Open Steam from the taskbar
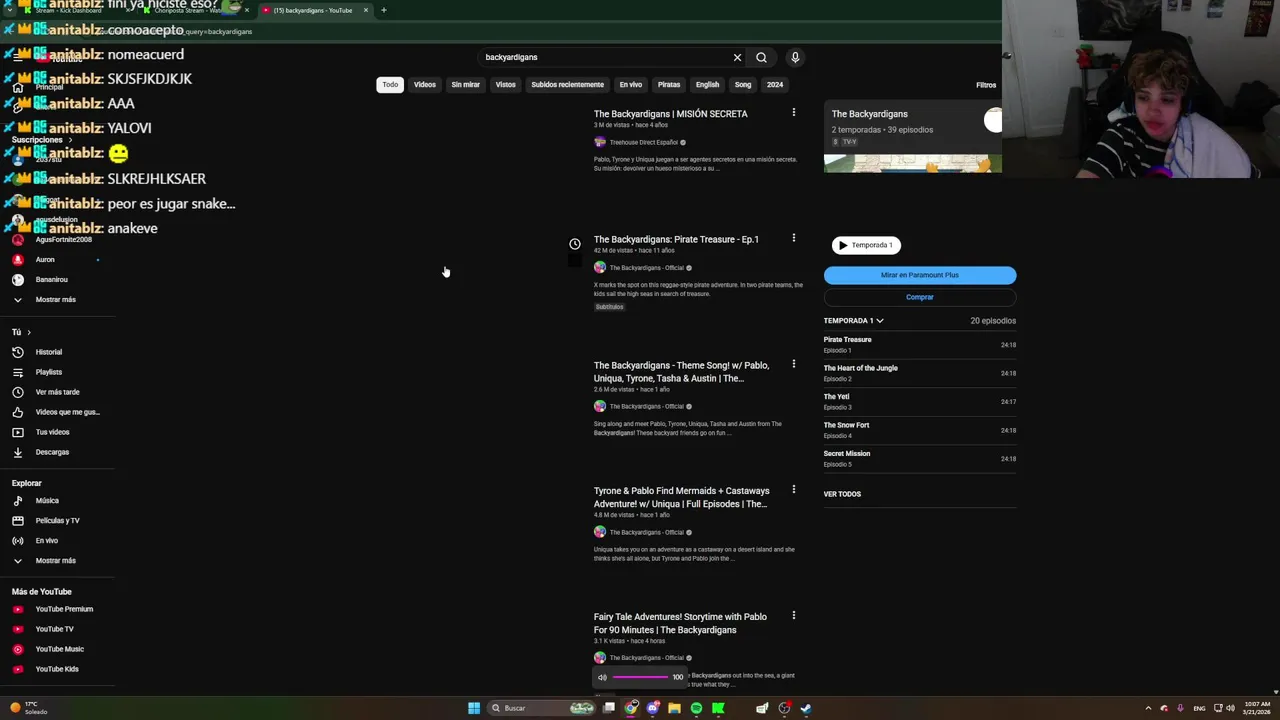Screen dimensions: 1280x720 point(806,708)
